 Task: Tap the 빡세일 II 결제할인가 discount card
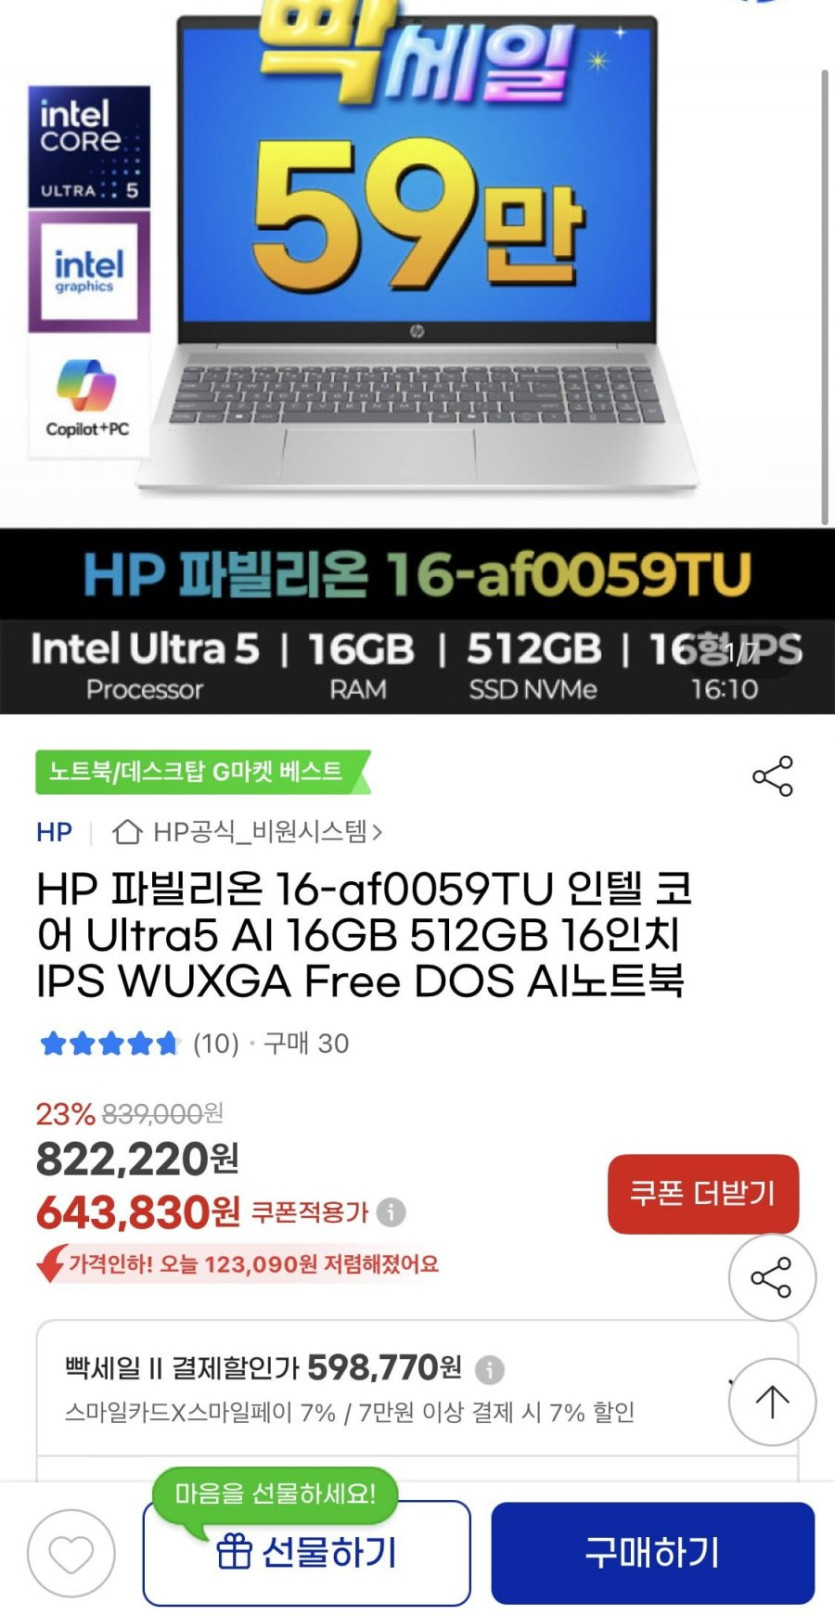[x=417, y=1389]
